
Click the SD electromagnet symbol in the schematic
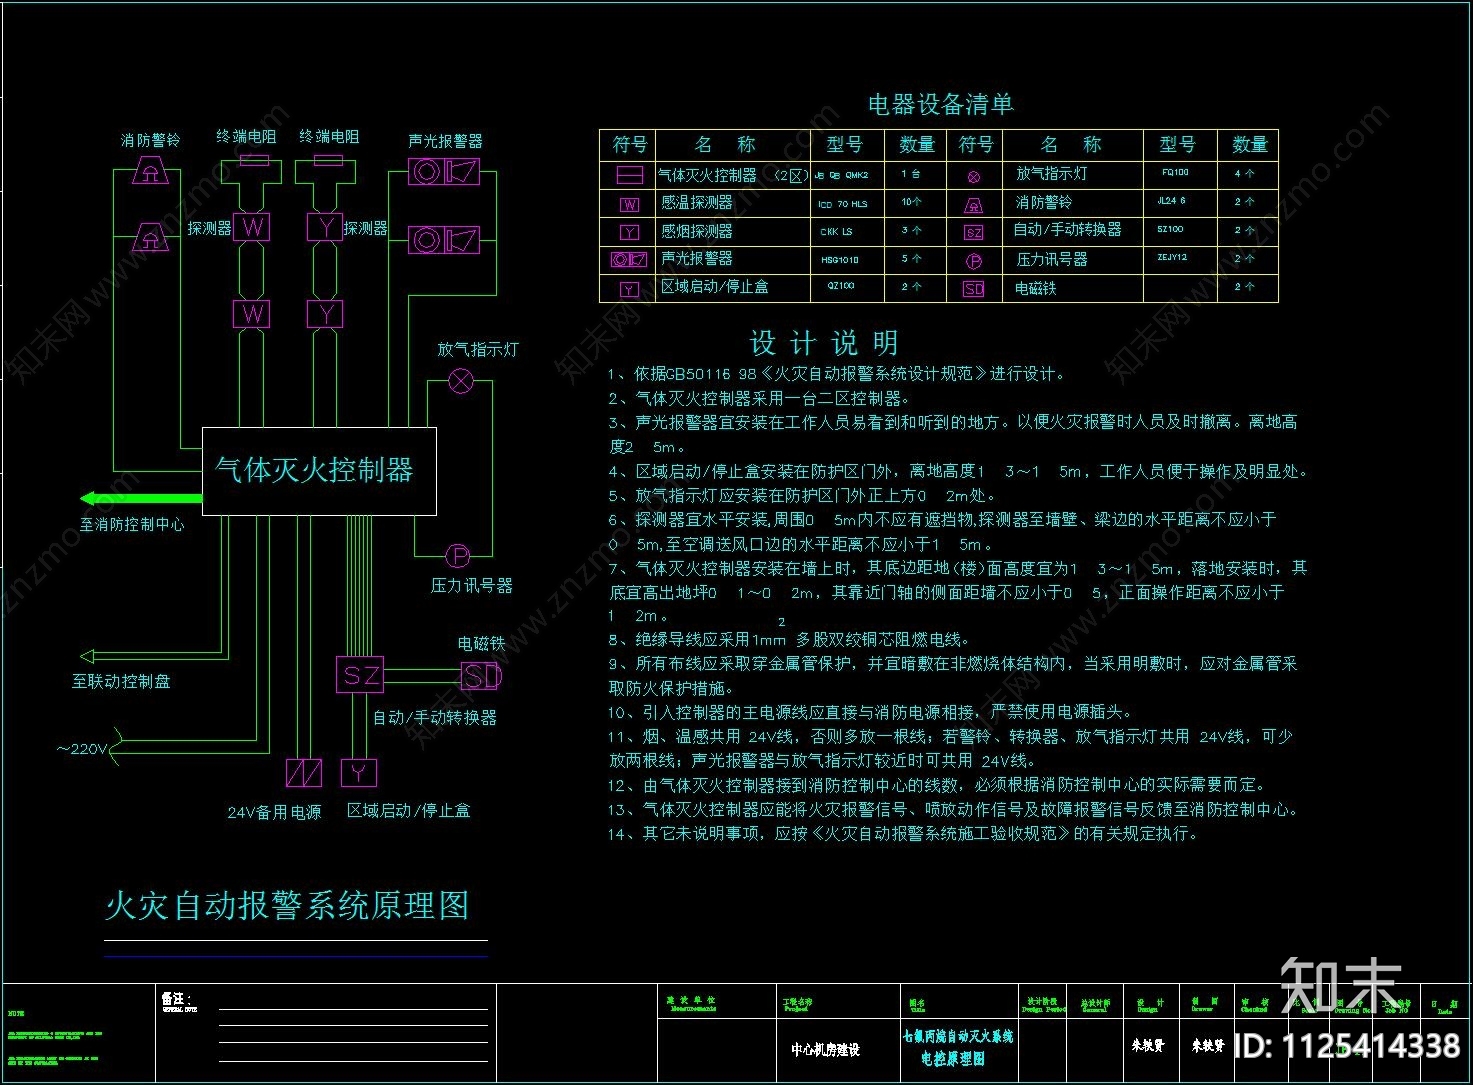coord(480,676)
